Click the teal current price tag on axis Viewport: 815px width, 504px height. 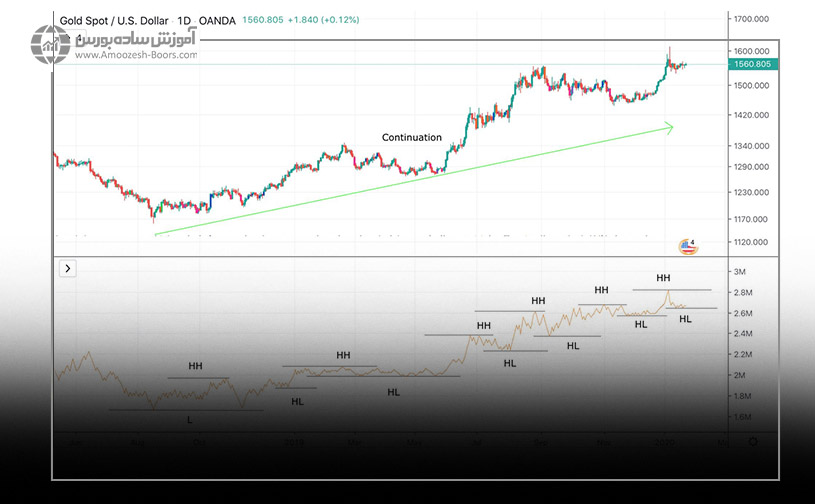pyautogui.click(x=752, y=64)
